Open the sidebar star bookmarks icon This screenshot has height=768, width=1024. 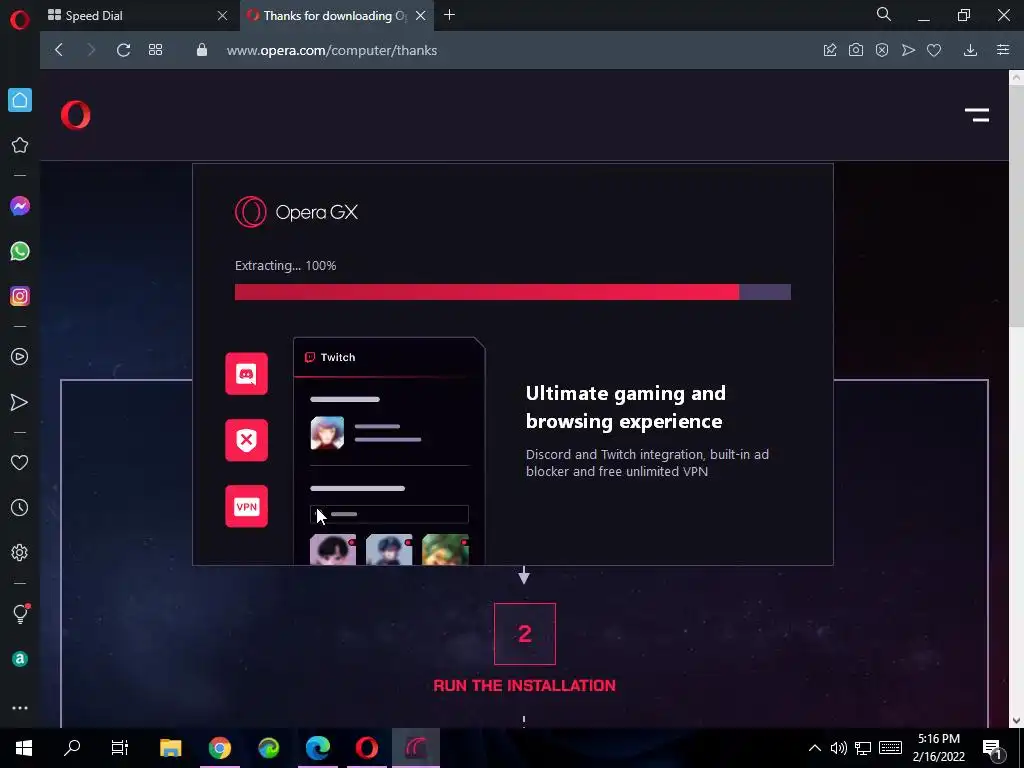click(x=20, y=145)
